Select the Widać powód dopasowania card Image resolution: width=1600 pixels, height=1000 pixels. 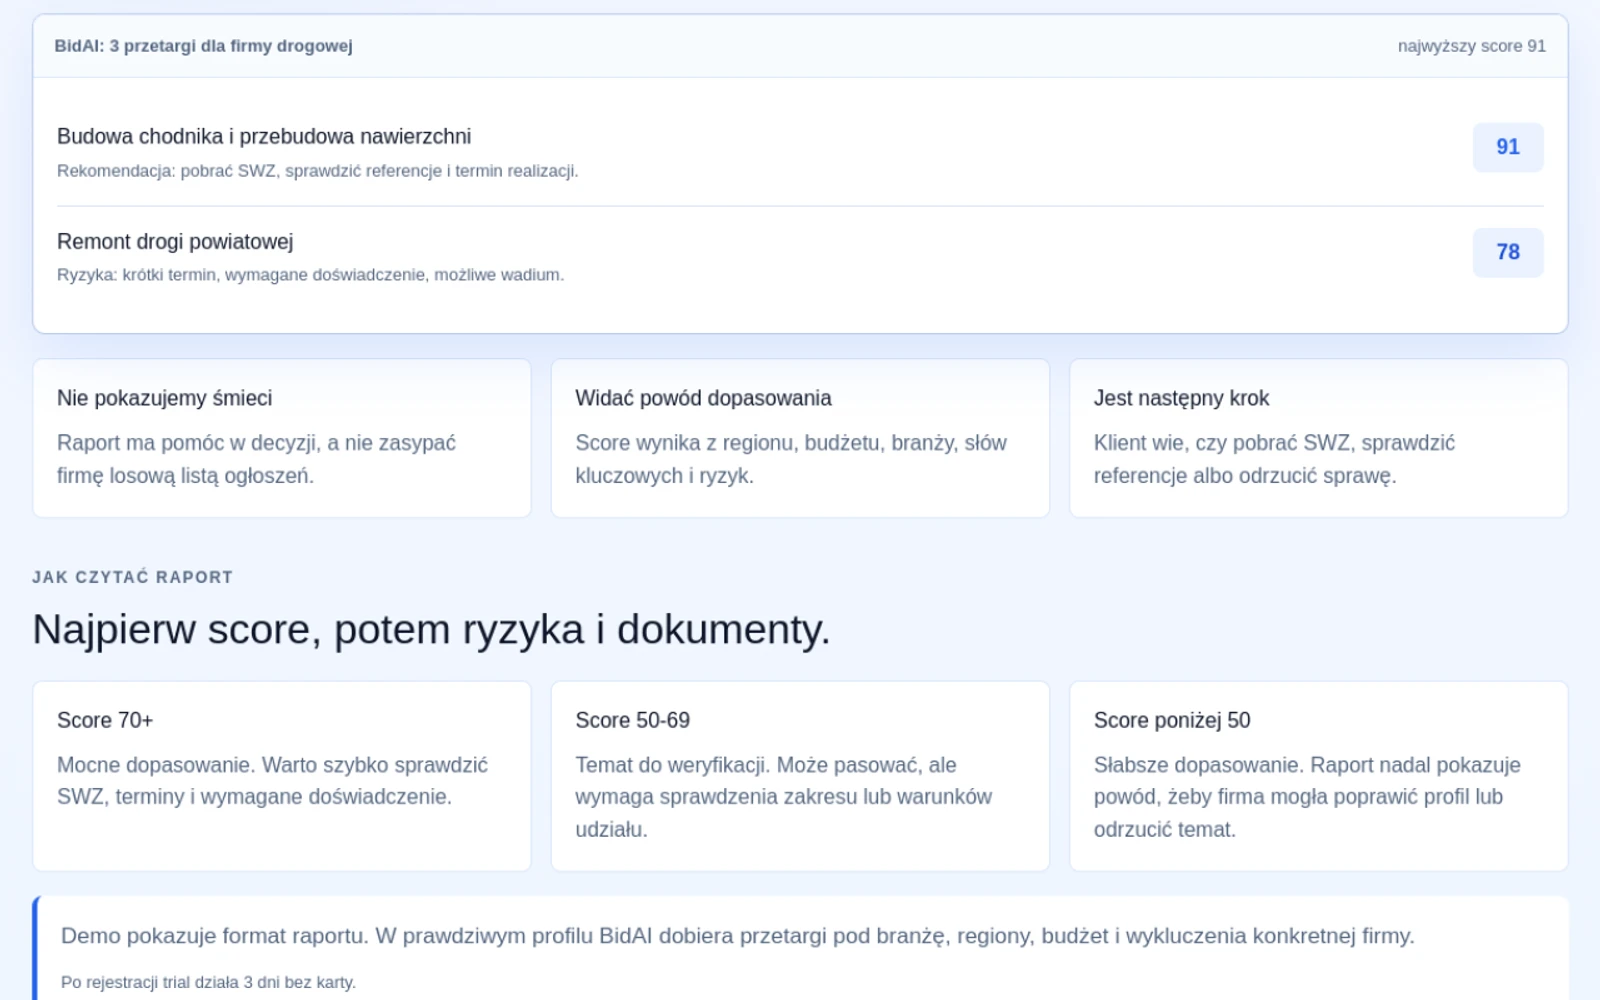800,438
